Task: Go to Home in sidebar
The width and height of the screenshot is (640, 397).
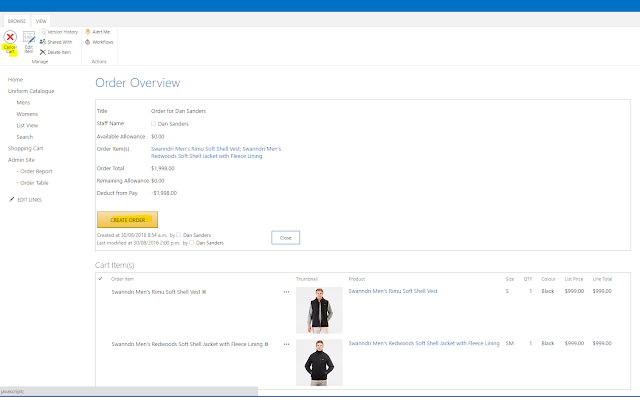Action: pos(16,80)
